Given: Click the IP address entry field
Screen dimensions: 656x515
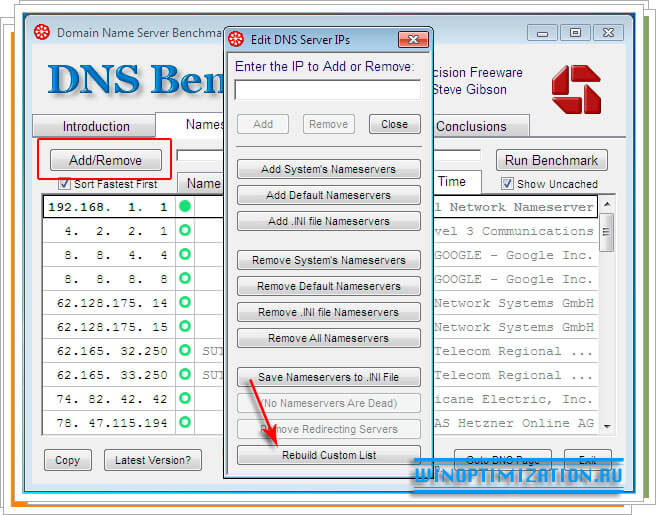Looking at the screenshot, I should pos(327,90).
